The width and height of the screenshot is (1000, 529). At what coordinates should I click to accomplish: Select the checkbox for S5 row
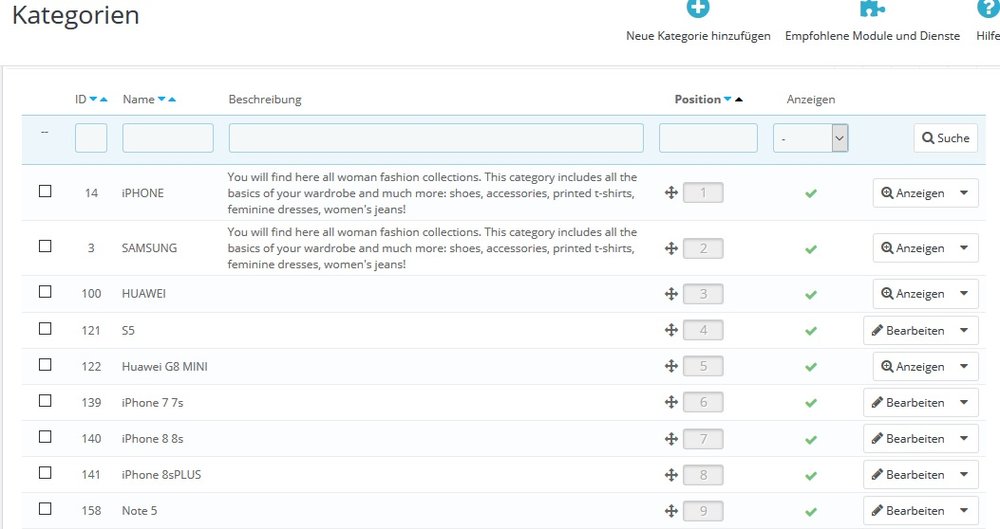45,328
